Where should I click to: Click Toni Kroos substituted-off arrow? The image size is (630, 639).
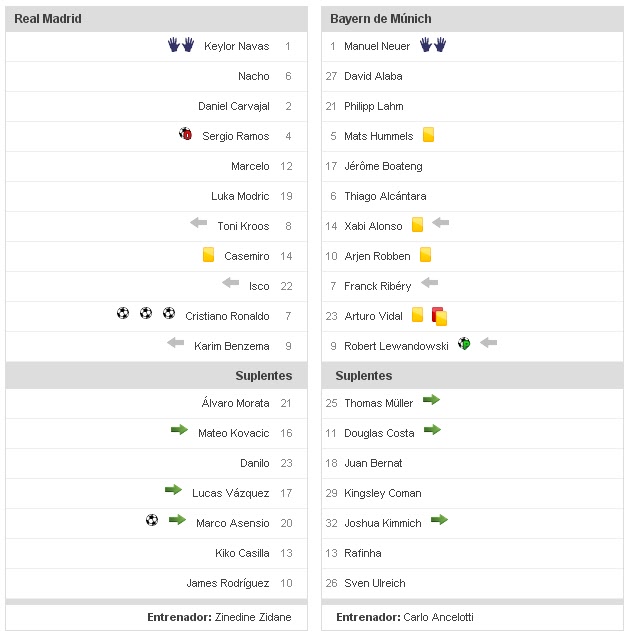point(199,224)
